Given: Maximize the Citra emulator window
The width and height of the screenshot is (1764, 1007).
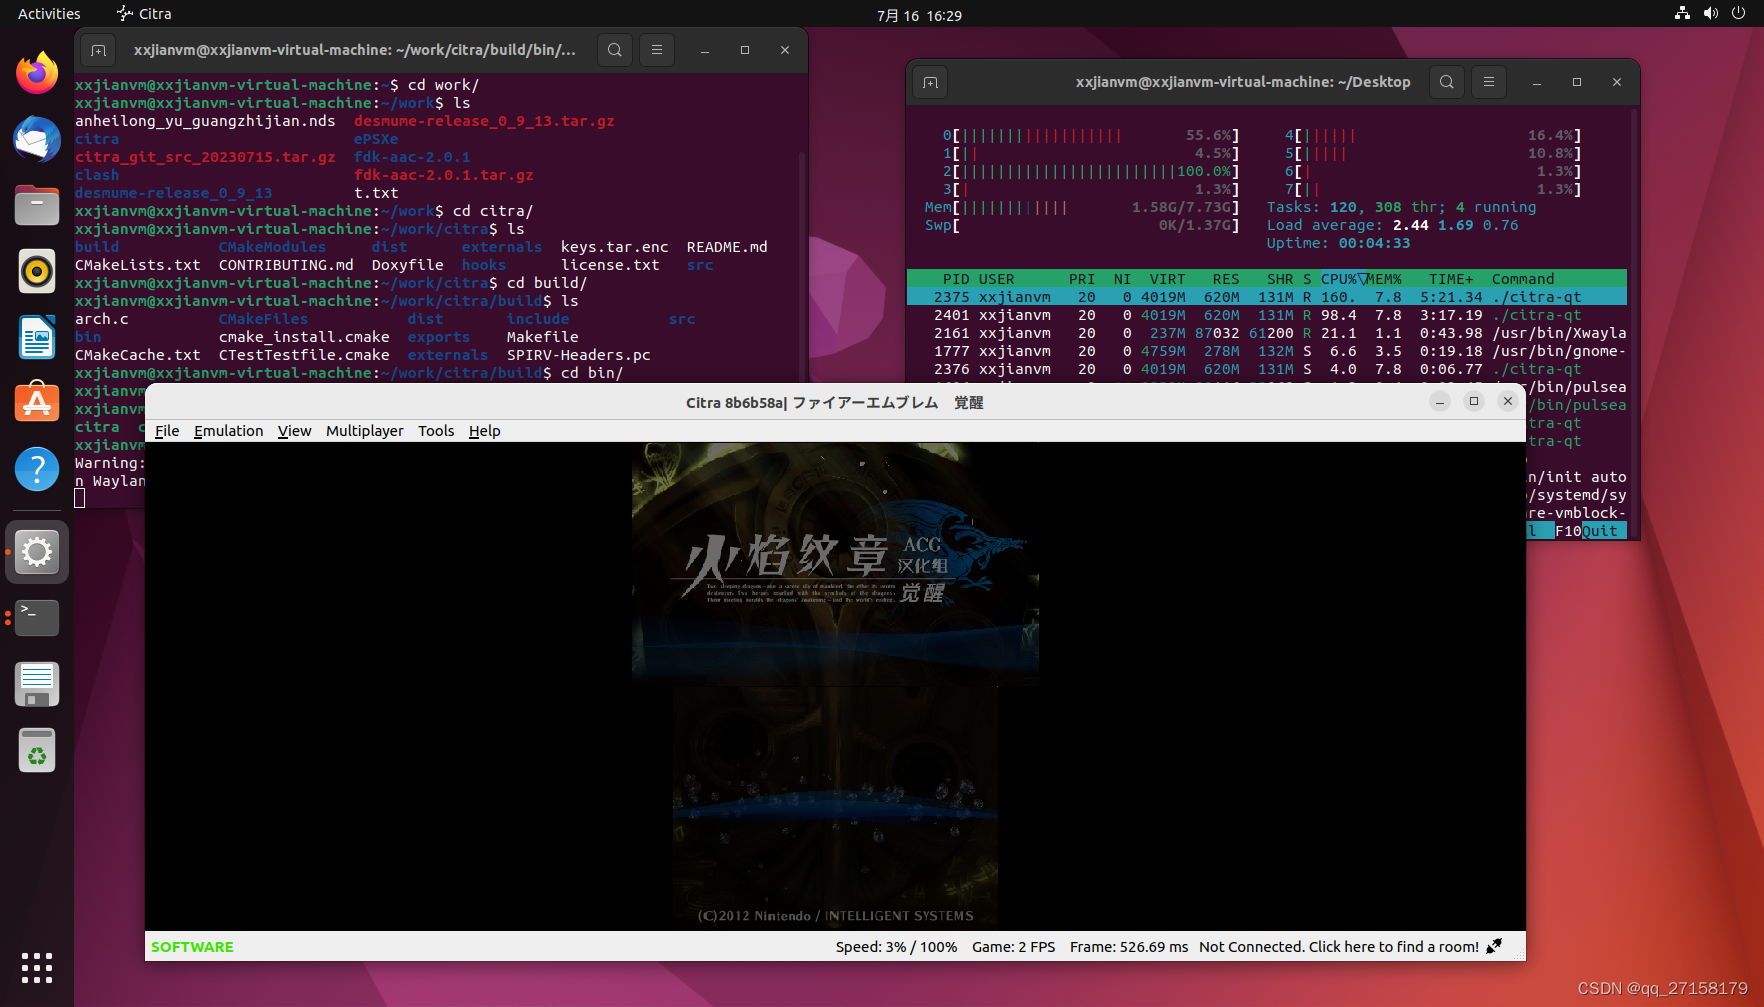Looking at the screenshot, I should tap(1474, 401).
